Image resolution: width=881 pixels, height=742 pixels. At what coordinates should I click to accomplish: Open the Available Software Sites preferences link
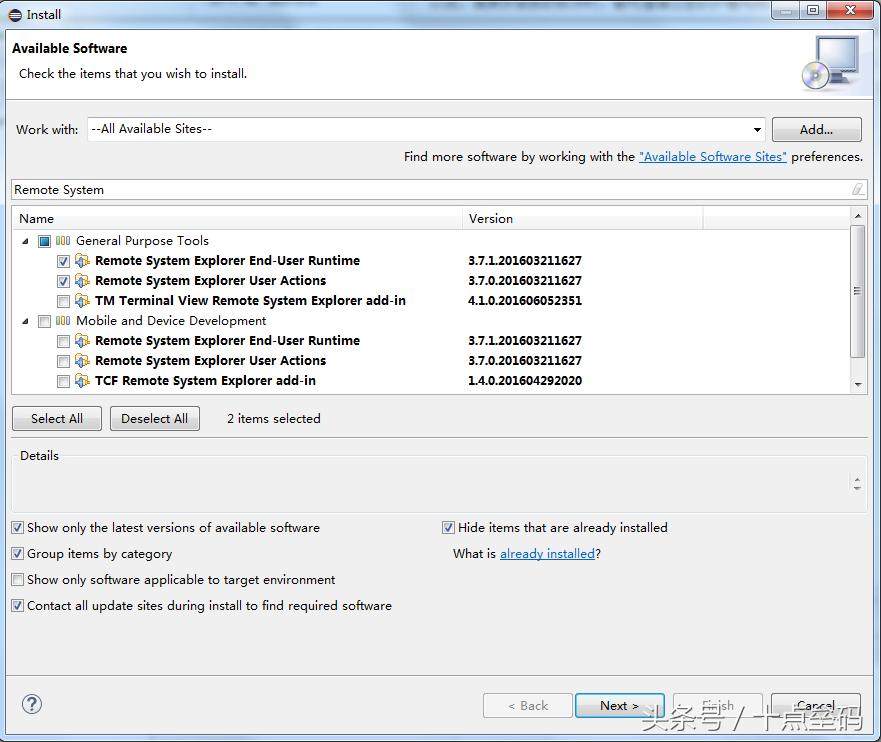[712, 157]
